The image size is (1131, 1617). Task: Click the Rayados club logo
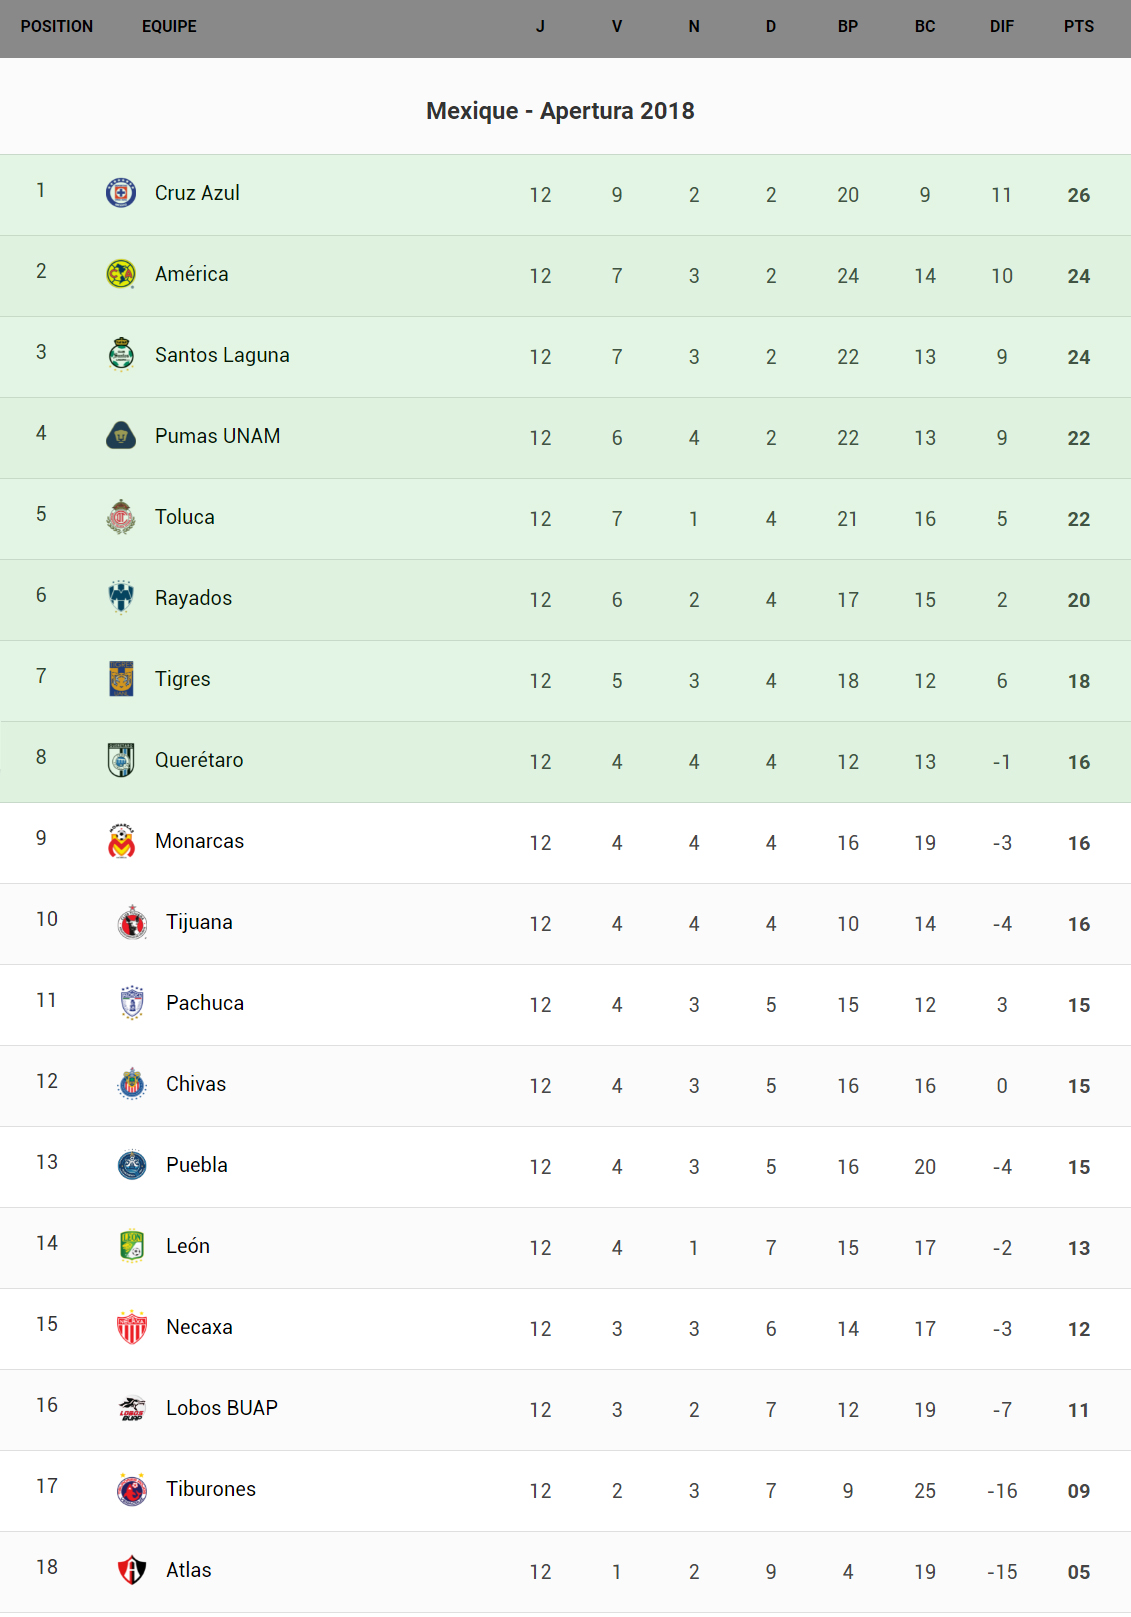121,597
